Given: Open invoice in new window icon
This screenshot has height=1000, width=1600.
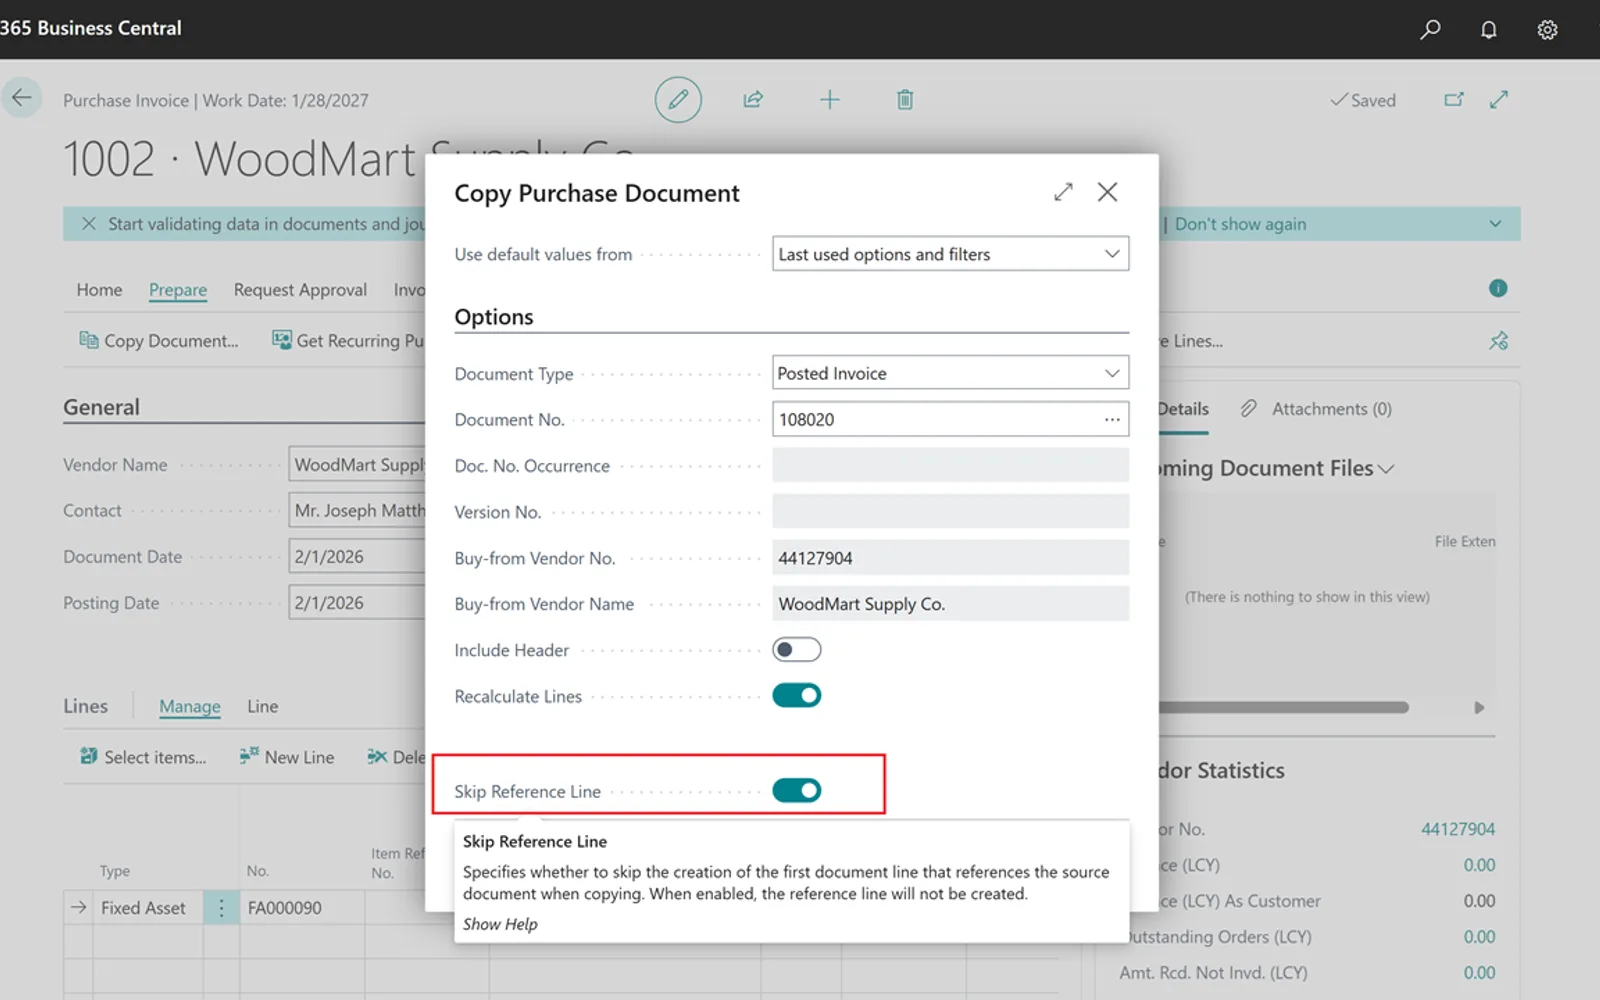Looking at the screenshot, I should 1454,99.
